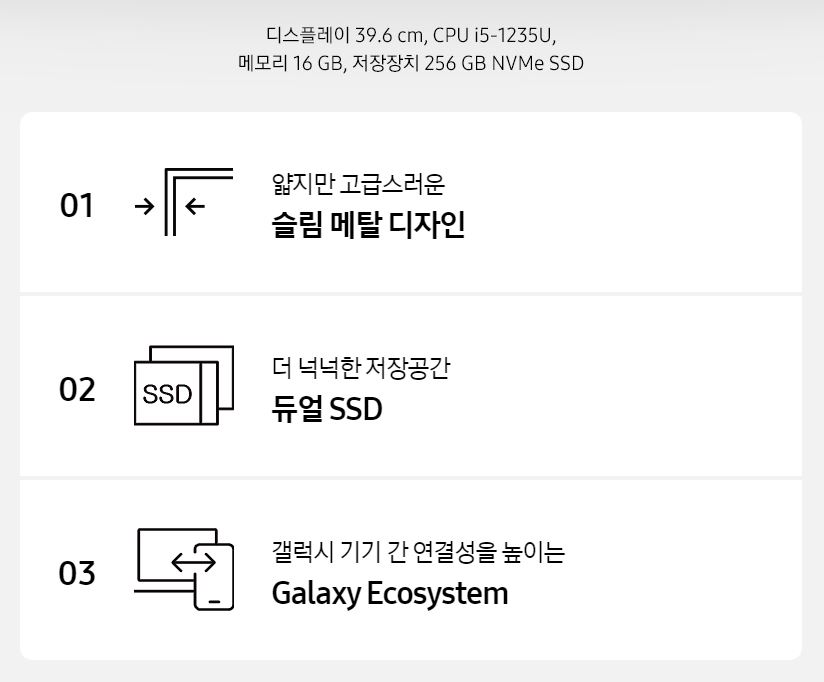824x682 pixels.
Task: Click the number 02 label
Action: (77, 389)
